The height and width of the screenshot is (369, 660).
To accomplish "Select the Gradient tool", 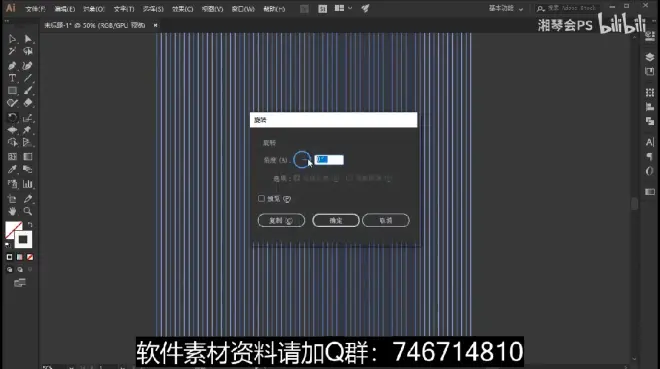I will click(x=28, y=157).
